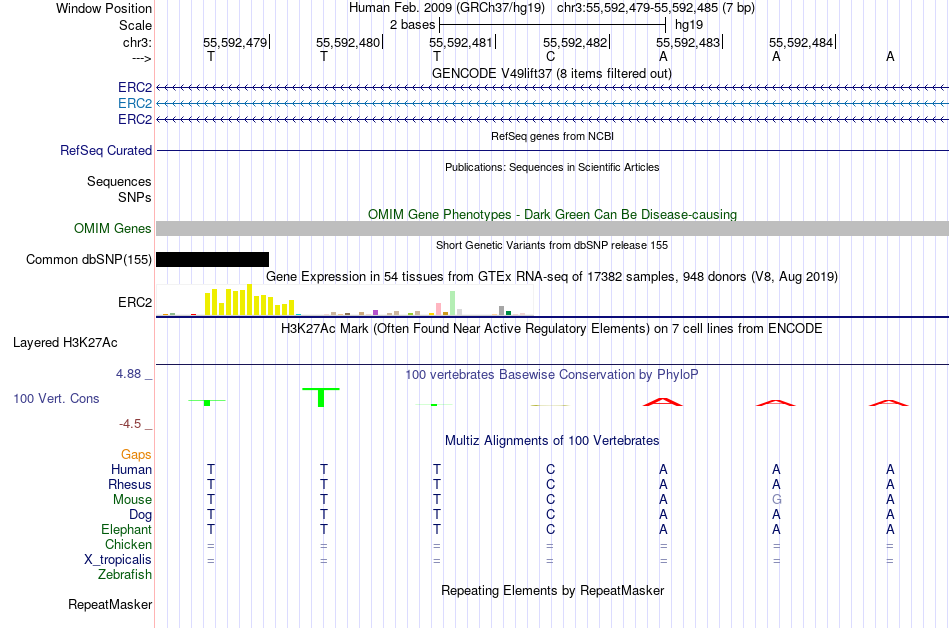Click Short Genetic Variants dbSNP release title
Image resolution: width=950 pixels, height=628 pixels.
tap(552, 245)
